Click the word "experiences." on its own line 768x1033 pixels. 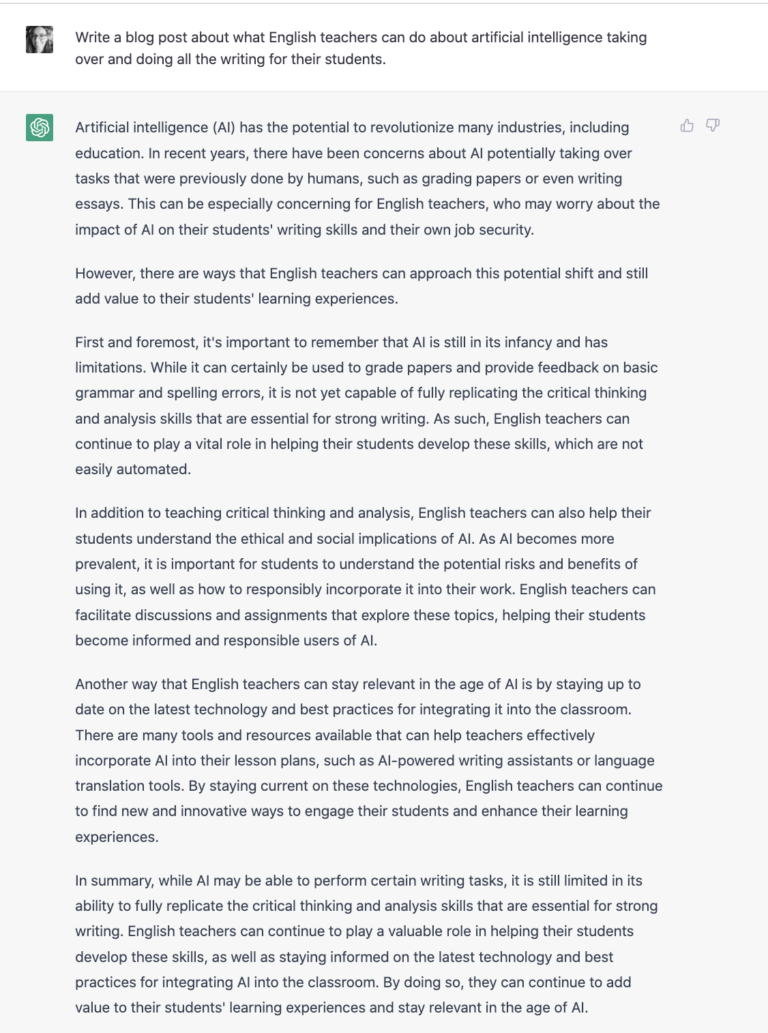coord(116,837)
